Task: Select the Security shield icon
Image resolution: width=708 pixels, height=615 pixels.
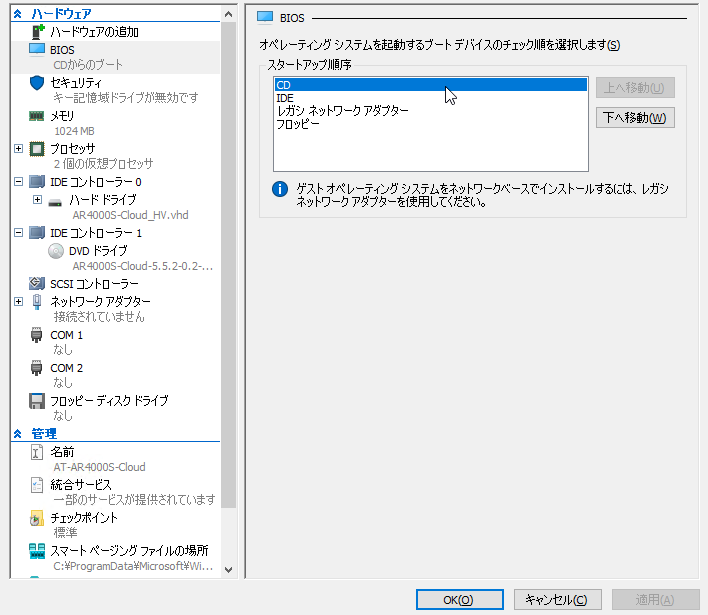Action: point(37,82)
